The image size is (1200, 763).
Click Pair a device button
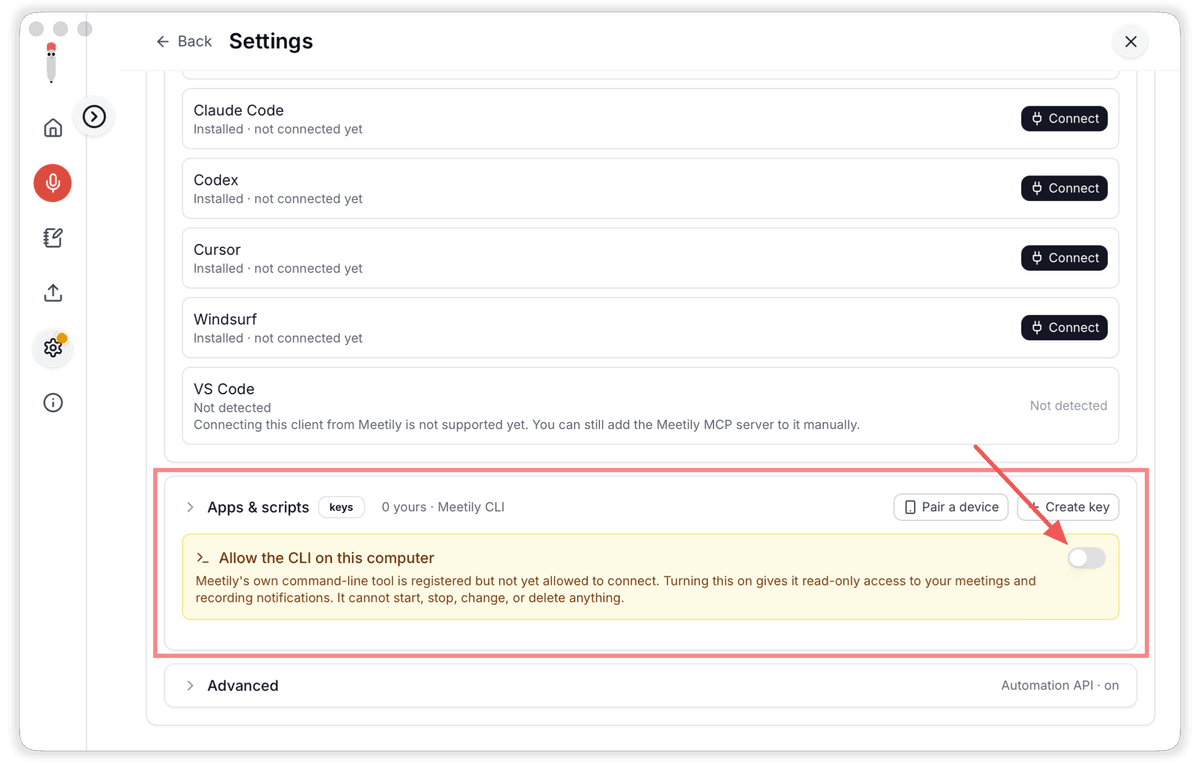951,507
